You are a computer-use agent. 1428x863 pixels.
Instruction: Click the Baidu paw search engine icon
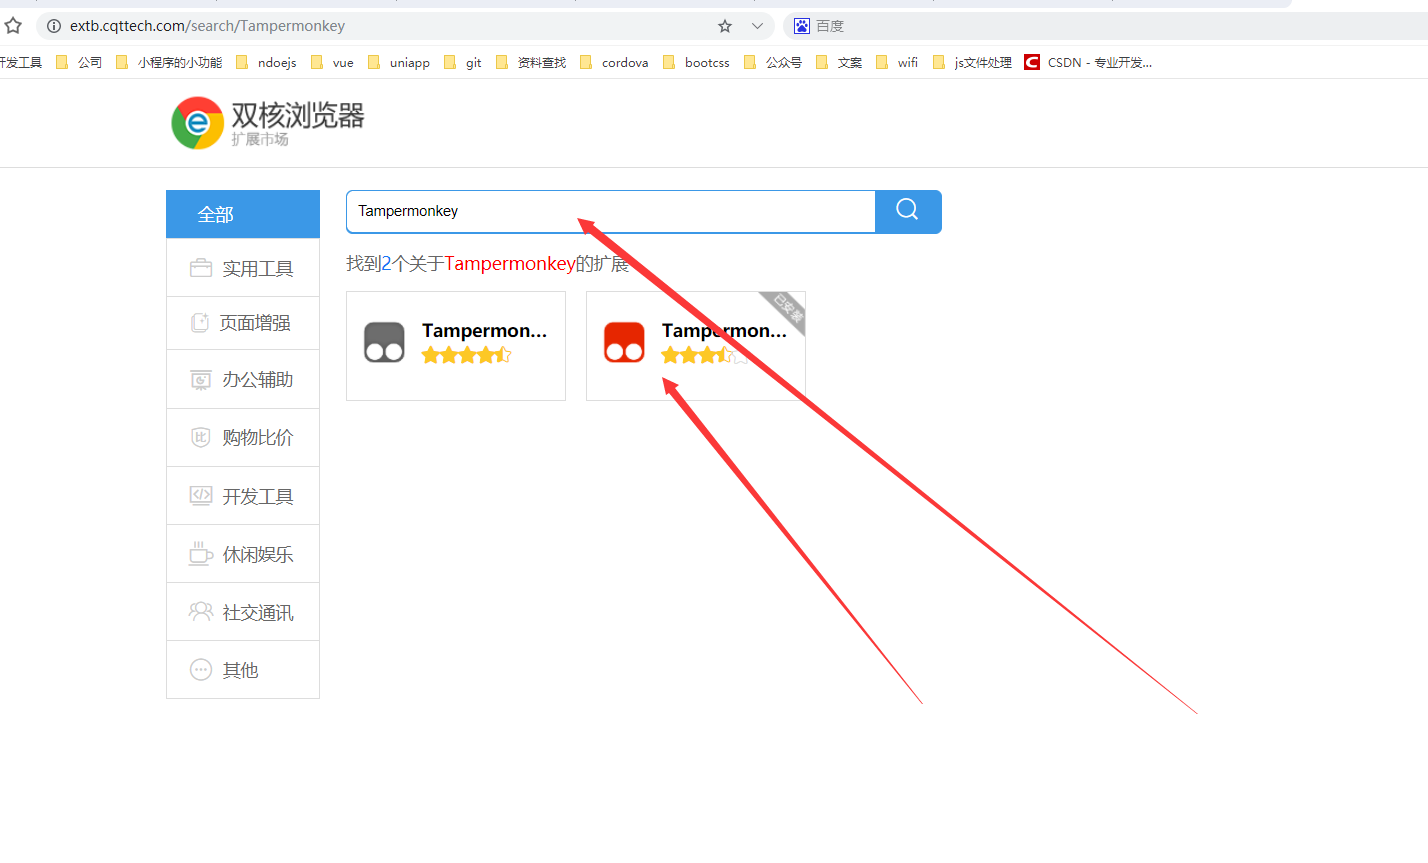[801, 26]
